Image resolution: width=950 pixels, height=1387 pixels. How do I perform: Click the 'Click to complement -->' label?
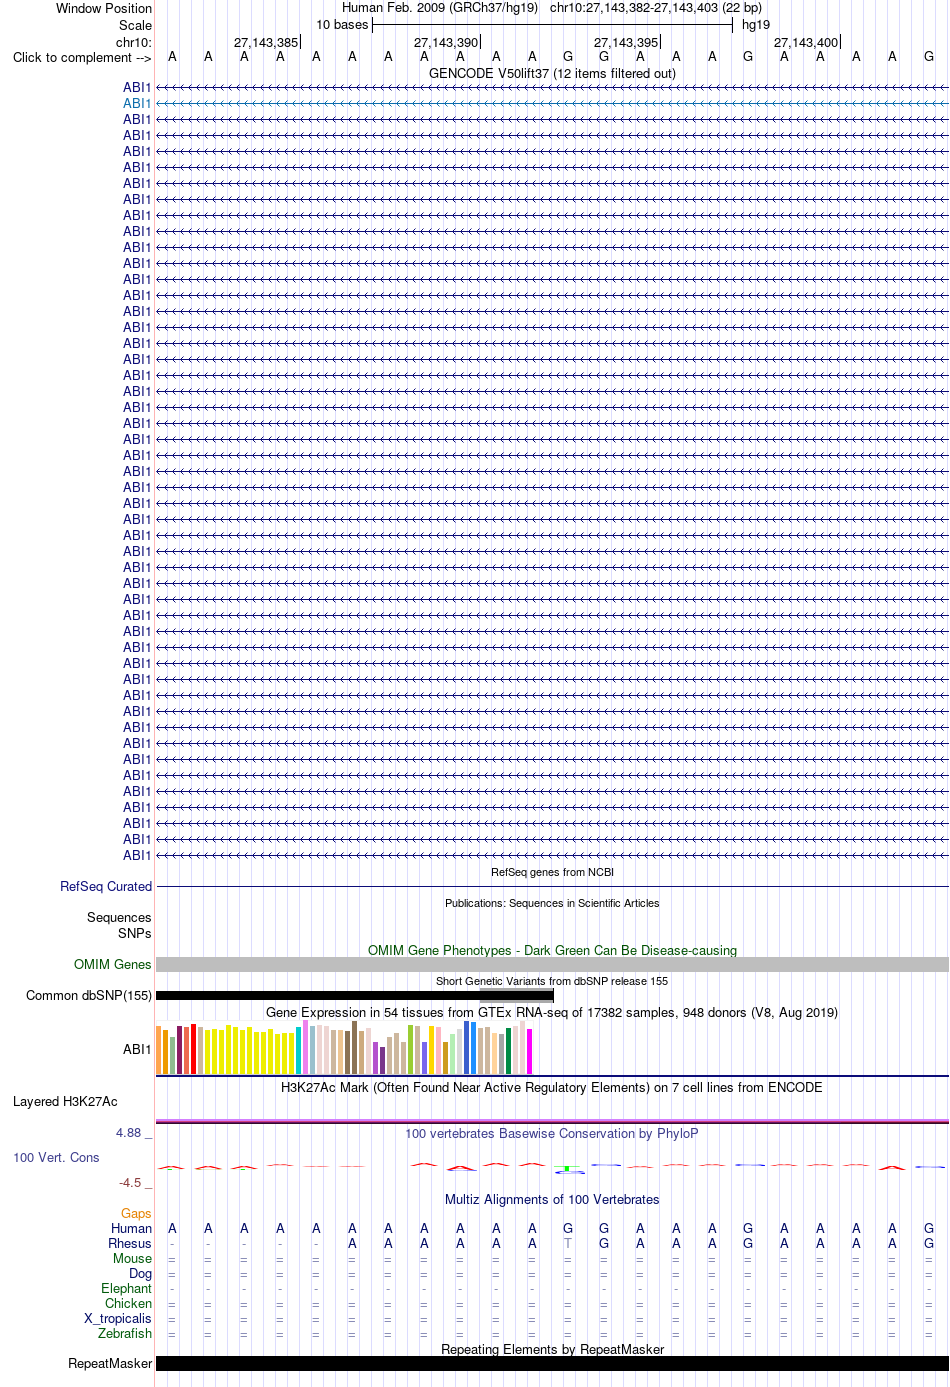tap(82, 58)
